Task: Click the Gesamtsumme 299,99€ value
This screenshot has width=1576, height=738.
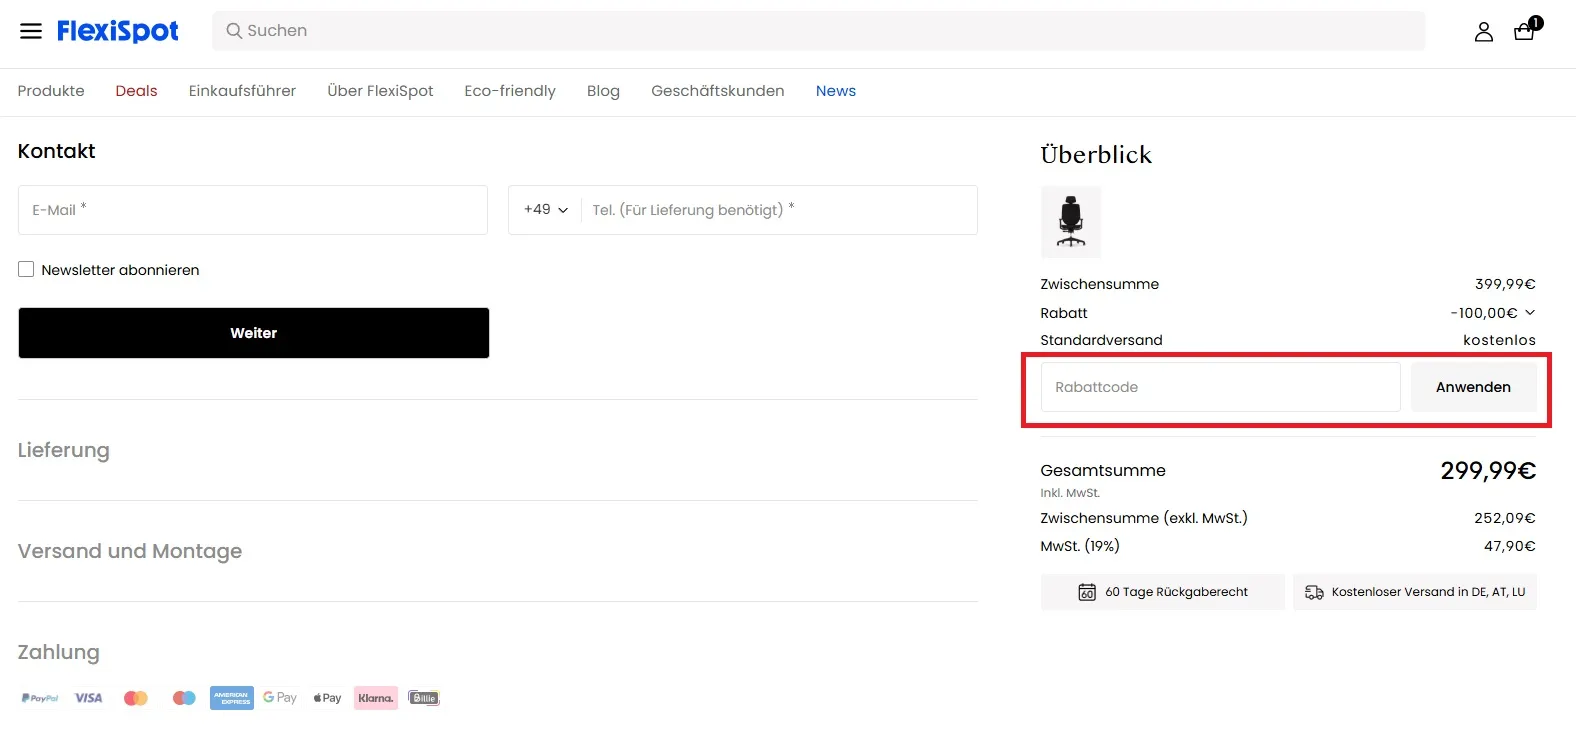Action: tap(1488, 470)
